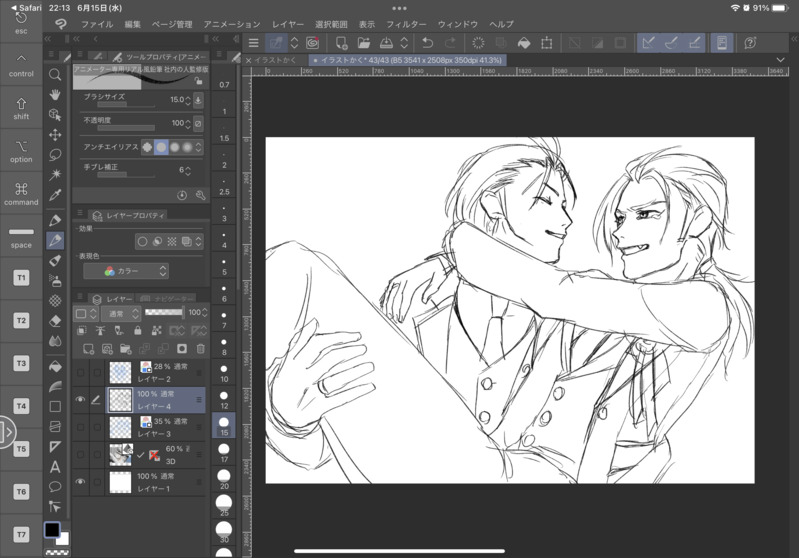Delete layer with trash icon
The image size is (799, 558).
pyautogui.click(x=201, y=349)
